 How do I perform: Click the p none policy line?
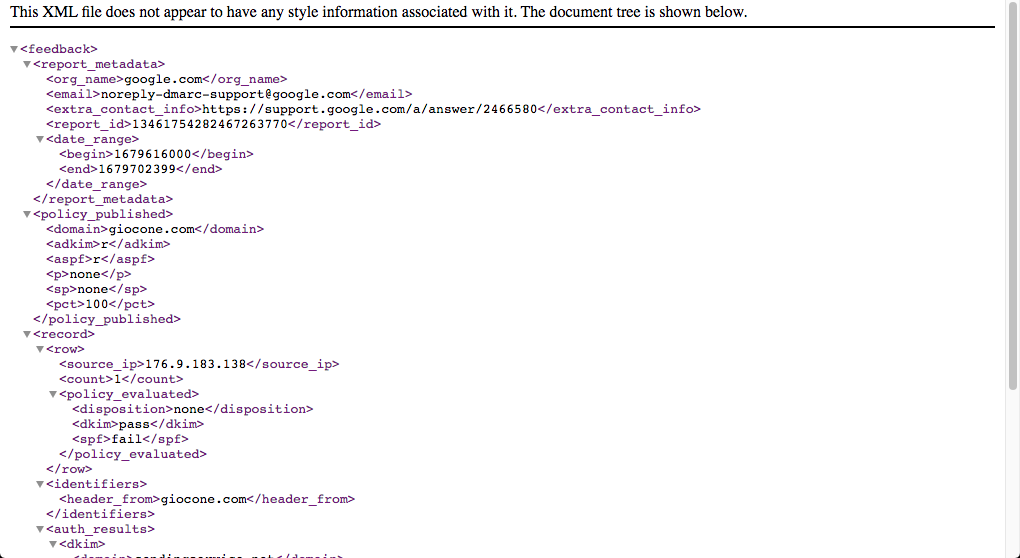tap(88, 274)
